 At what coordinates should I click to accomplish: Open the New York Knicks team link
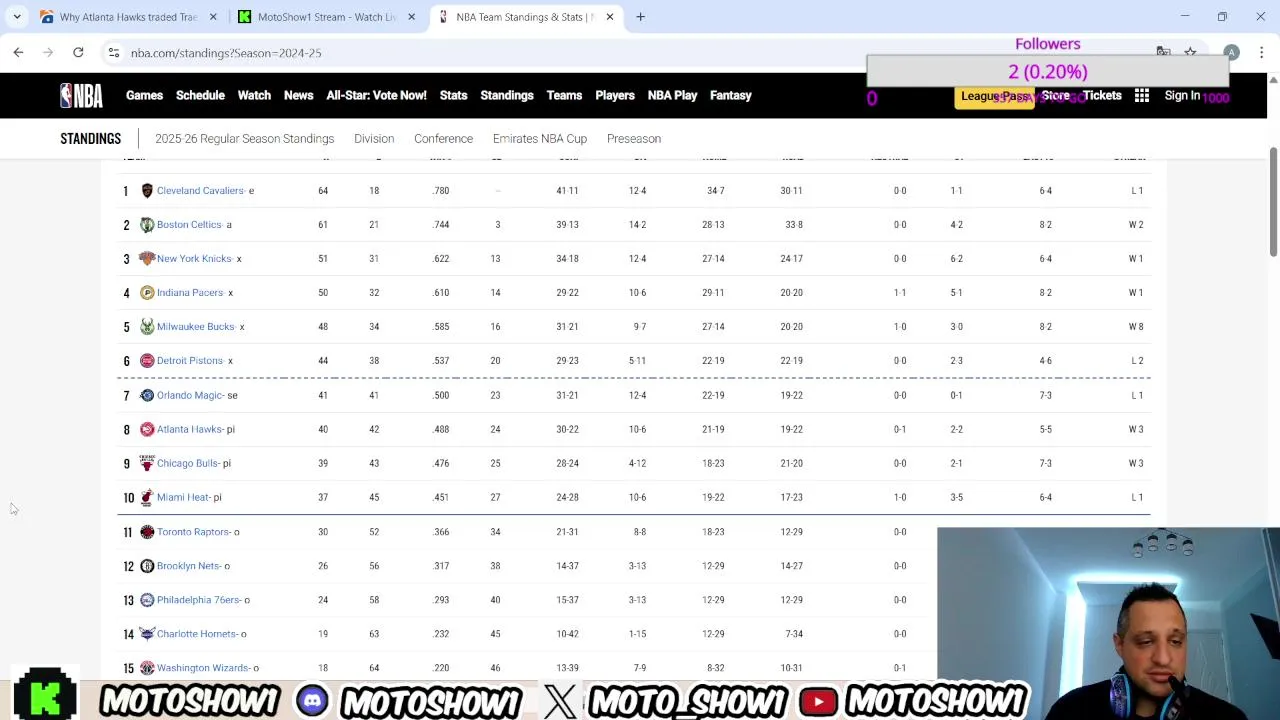tap(194, 258)
